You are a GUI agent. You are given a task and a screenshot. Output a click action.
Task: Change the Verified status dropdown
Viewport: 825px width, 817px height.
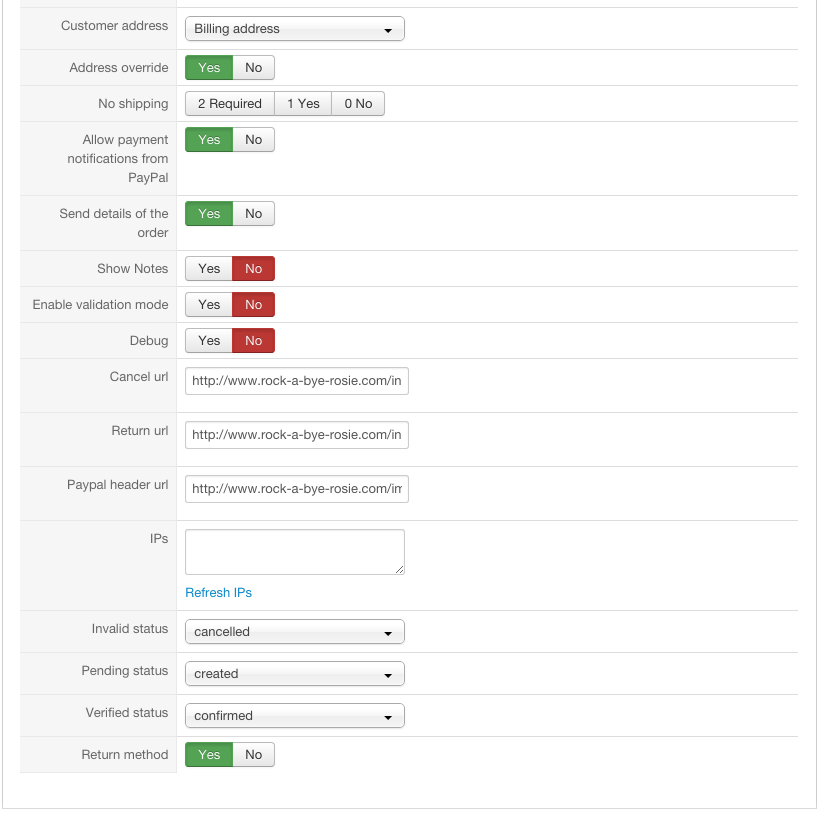pos(294,716)
